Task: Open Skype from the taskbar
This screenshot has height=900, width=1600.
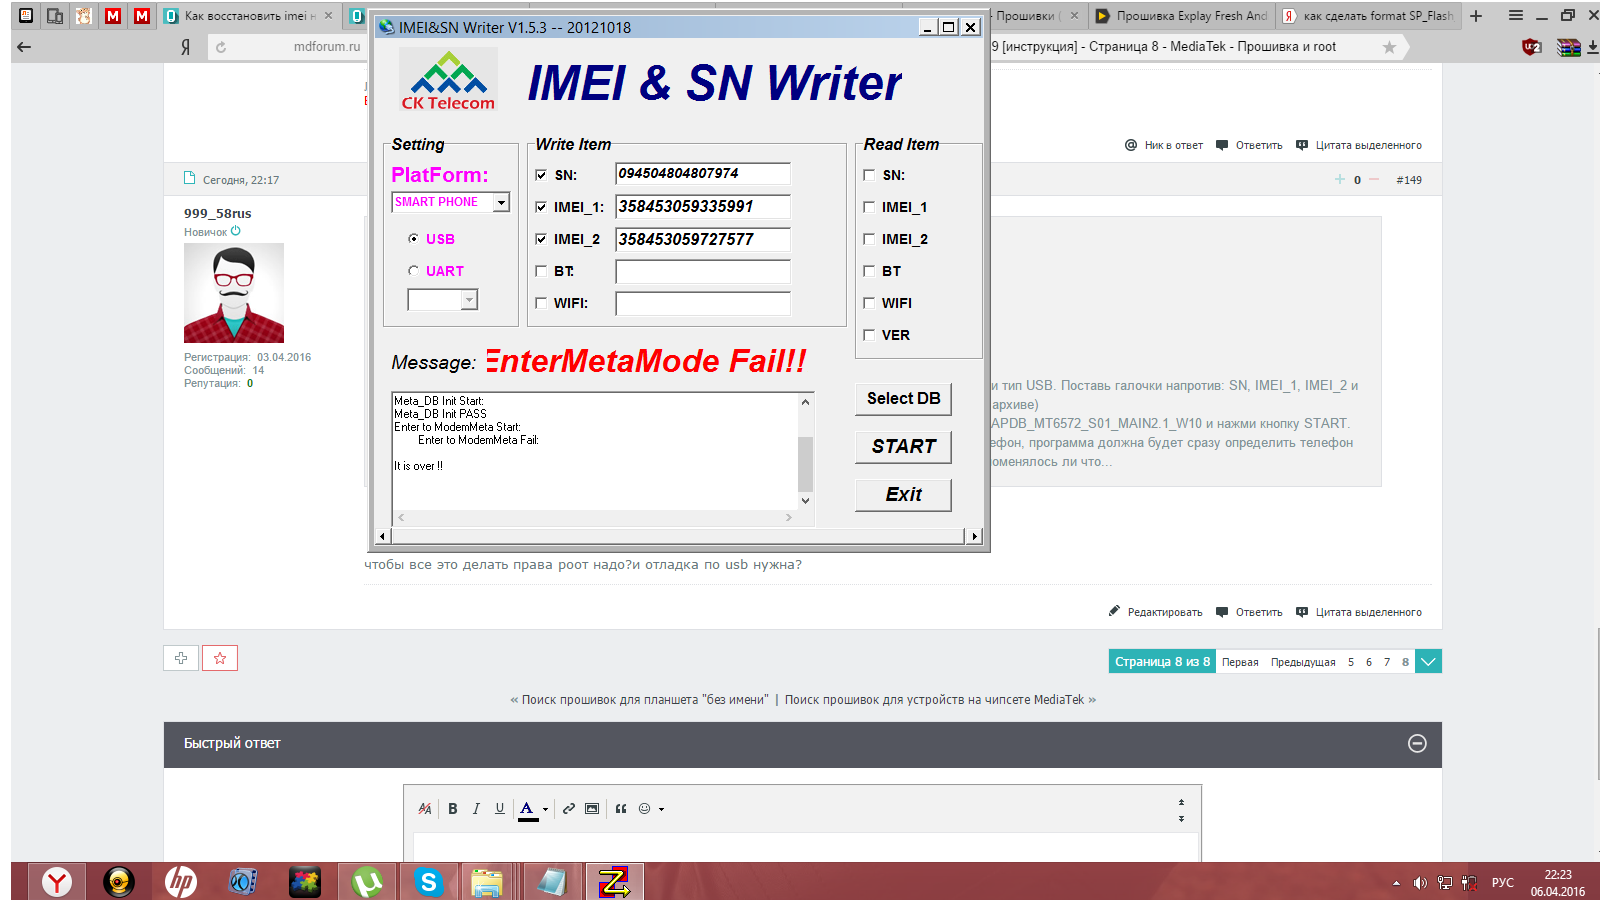Action: (x=429, y=882)
